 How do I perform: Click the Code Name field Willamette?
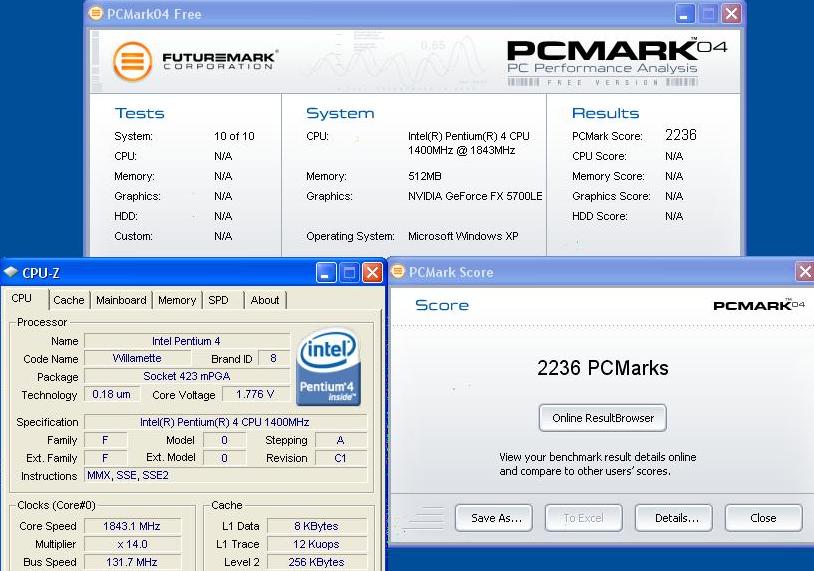point(137,358)
